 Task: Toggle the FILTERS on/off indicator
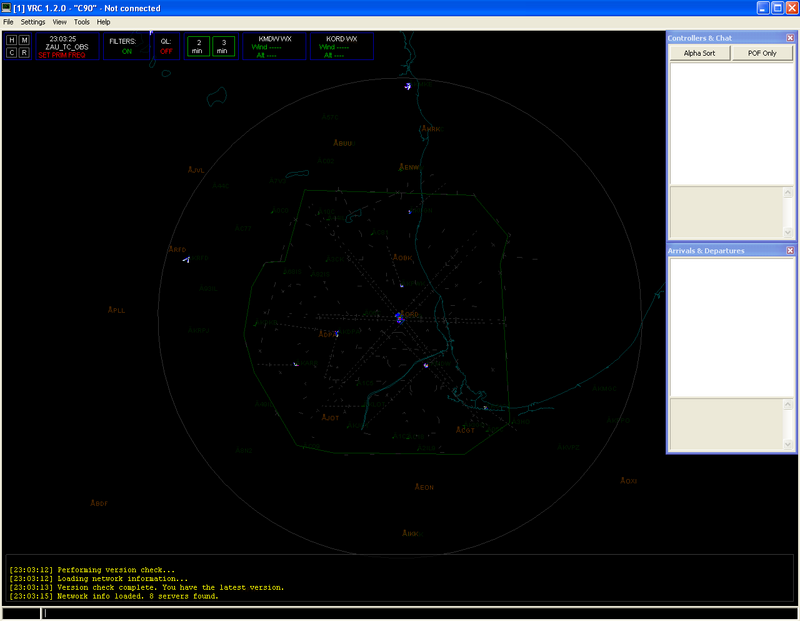pyautogui.click(x=126, y=51)
